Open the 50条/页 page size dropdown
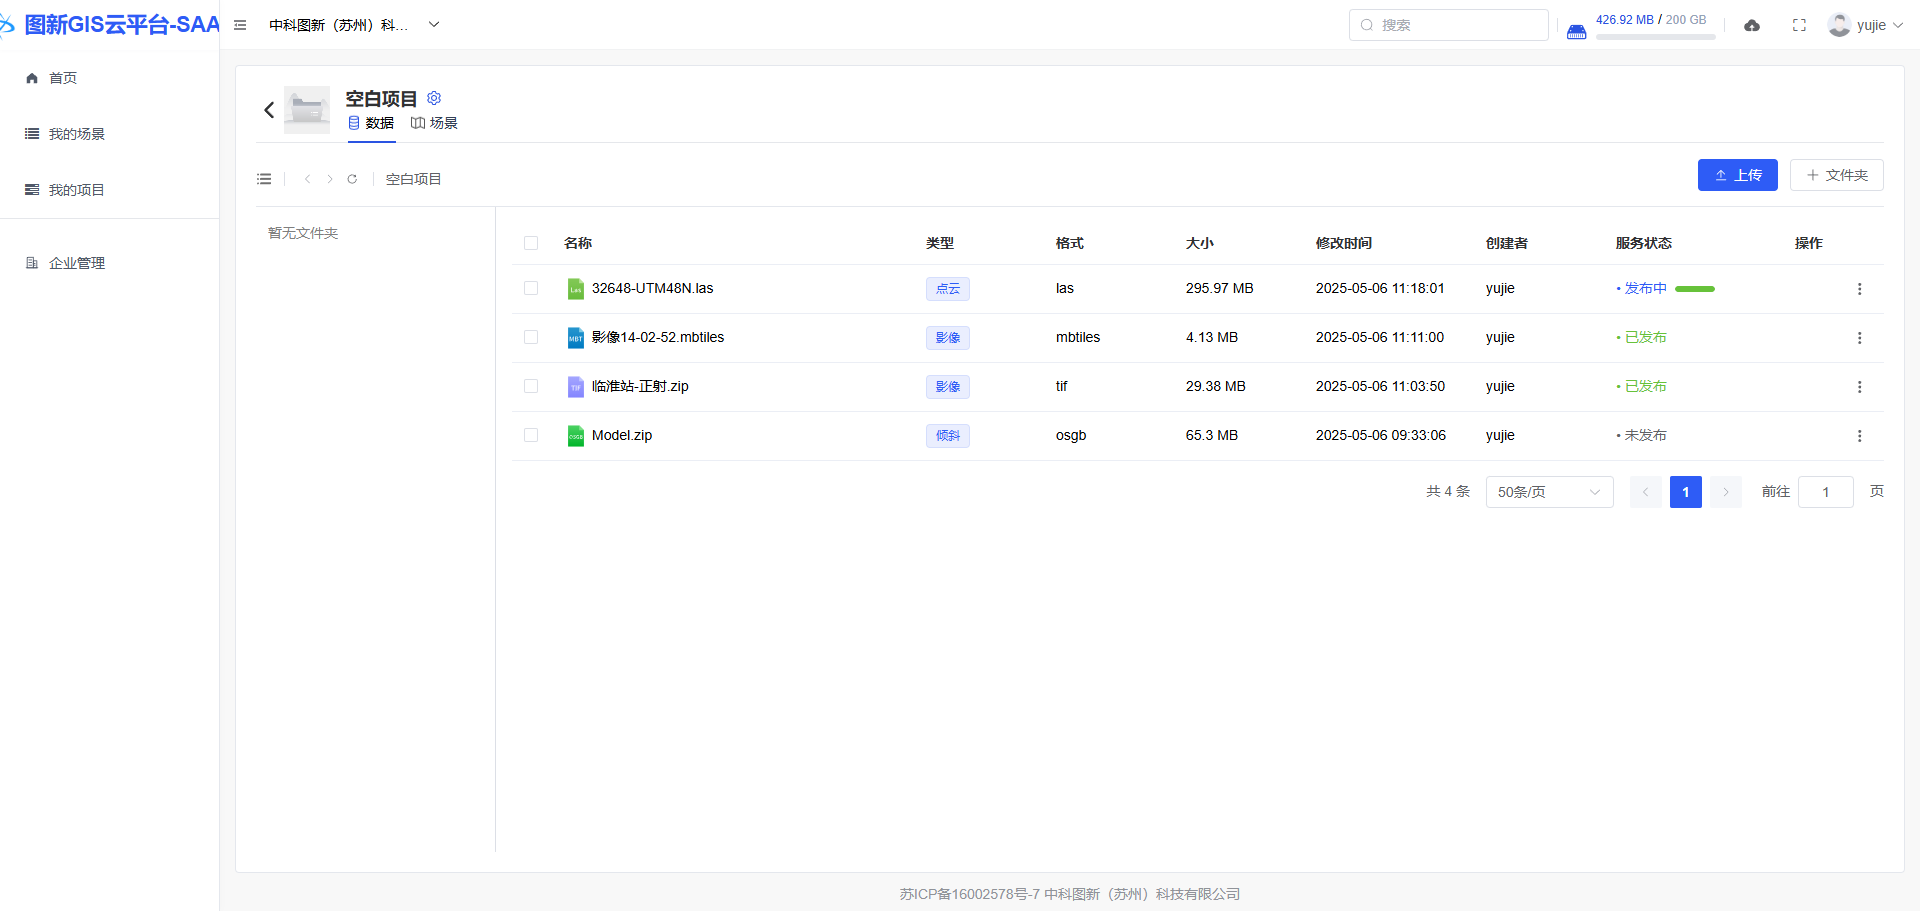 click(1549, 492)
